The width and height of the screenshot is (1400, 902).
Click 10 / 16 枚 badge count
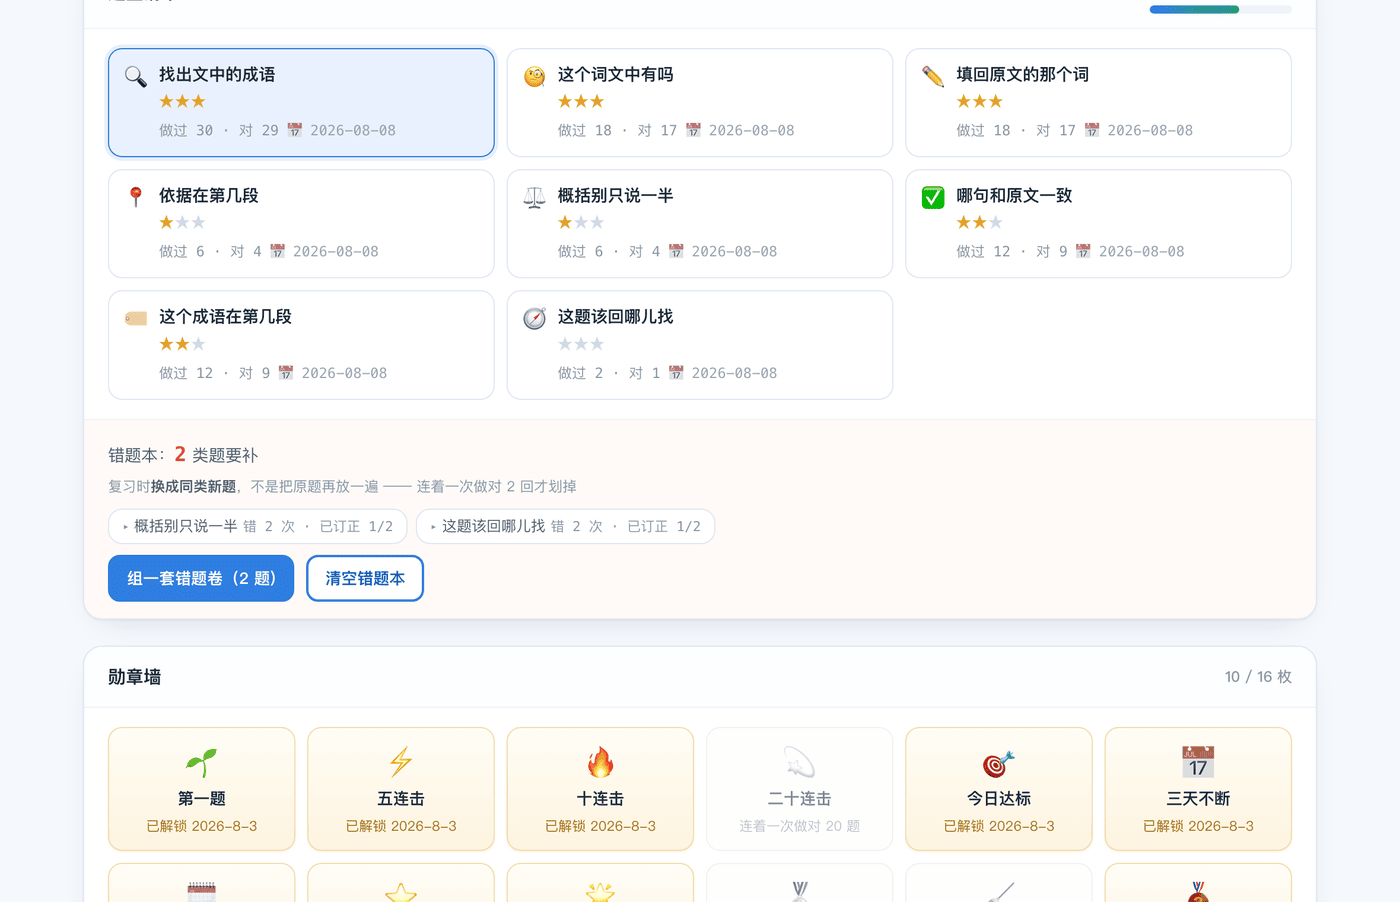pyautogui.click(x=1258, y=677)
